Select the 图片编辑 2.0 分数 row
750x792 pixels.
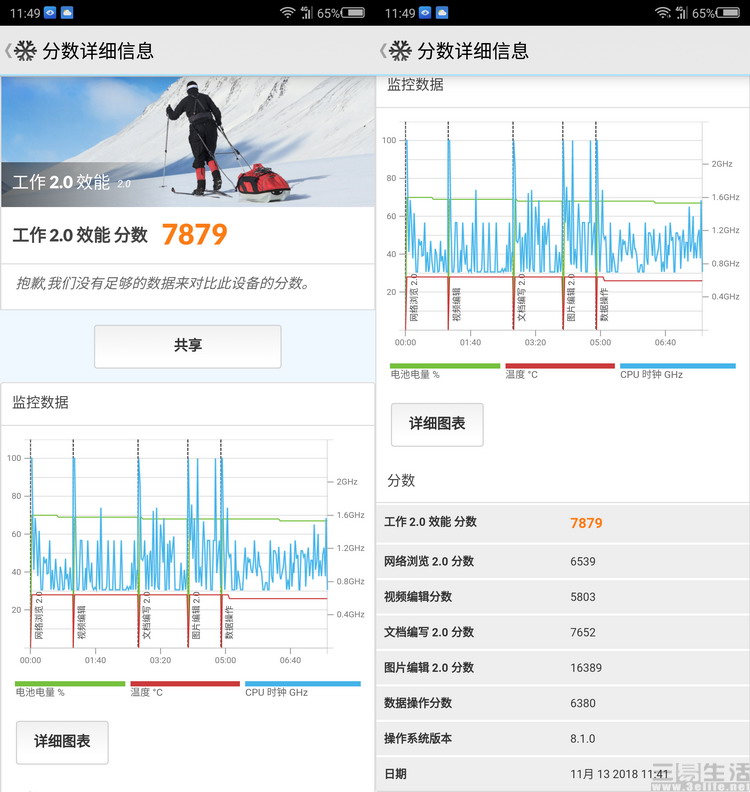562,667
